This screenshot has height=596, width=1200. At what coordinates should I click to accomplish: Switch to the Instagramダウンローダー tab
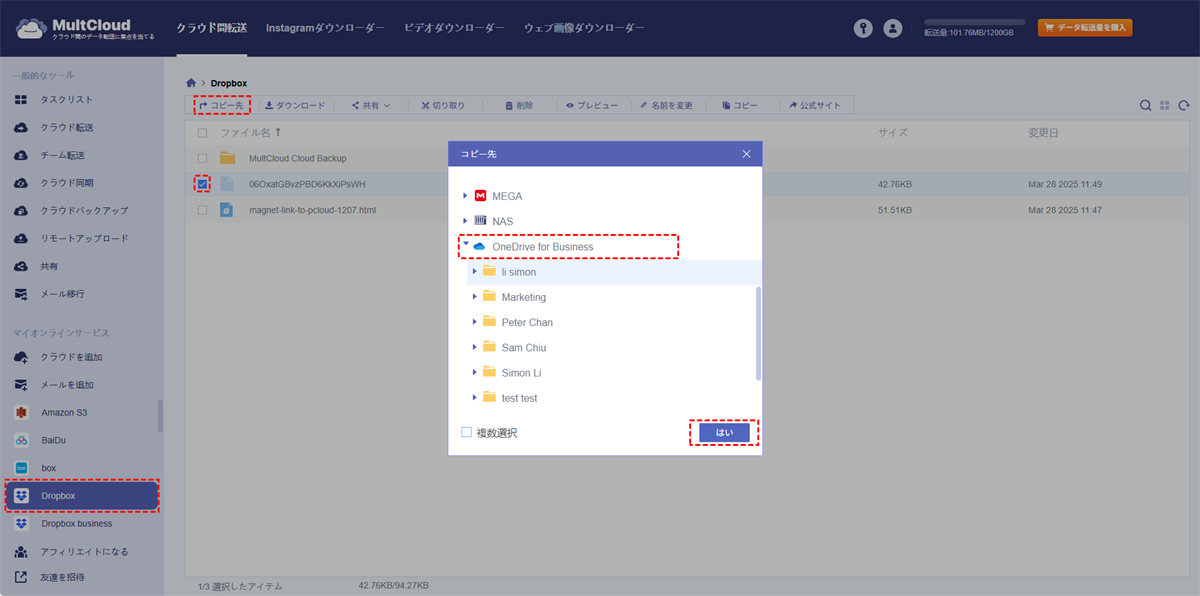pos(325,28)
